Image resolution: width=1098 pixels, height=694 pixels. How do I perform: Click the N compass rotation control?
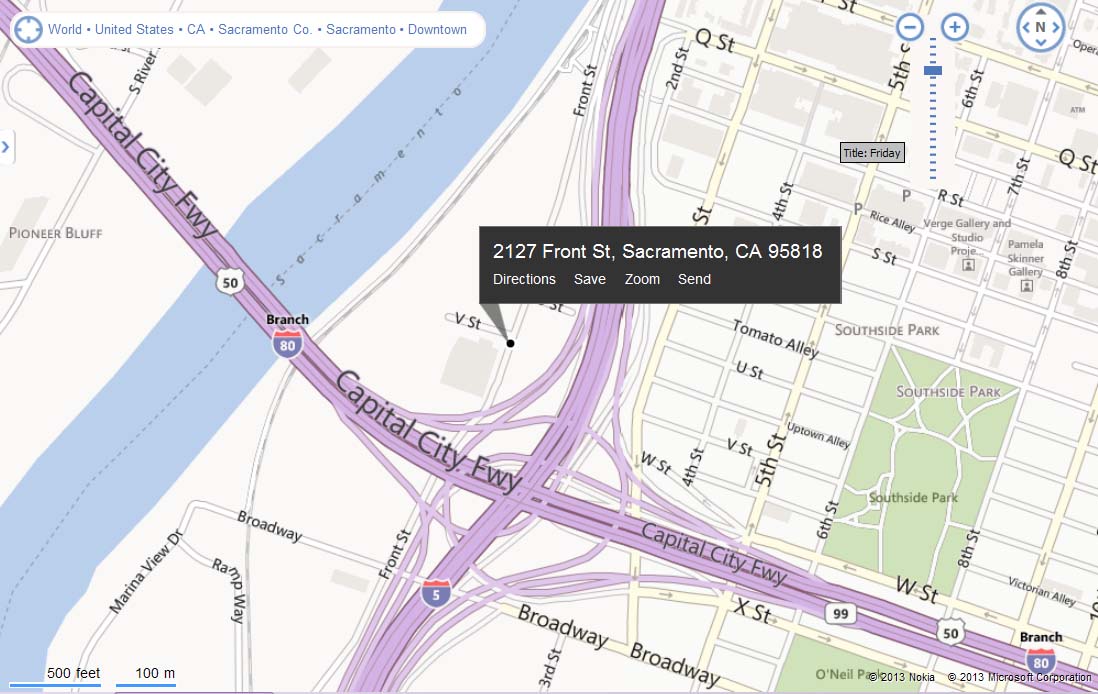coord(1041,27)
